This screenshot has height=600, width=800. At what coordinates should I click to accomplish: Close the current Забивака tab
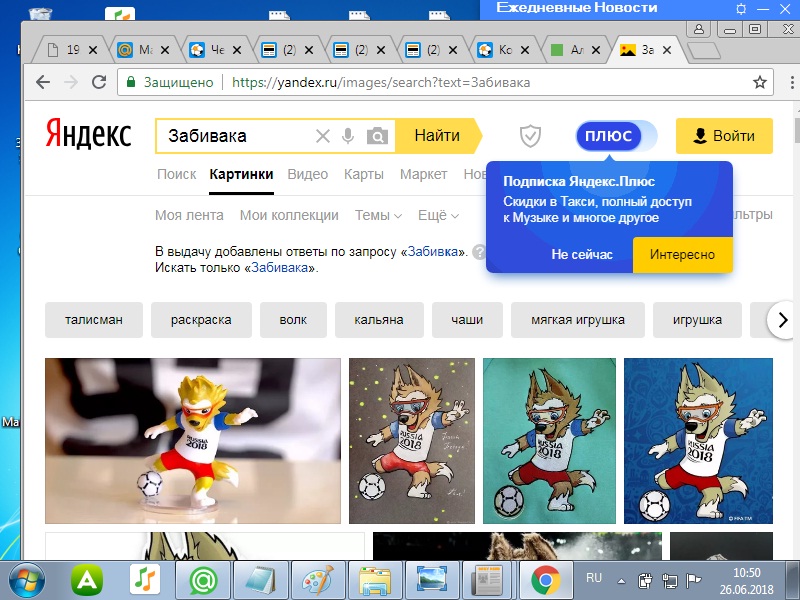(666, 50)
